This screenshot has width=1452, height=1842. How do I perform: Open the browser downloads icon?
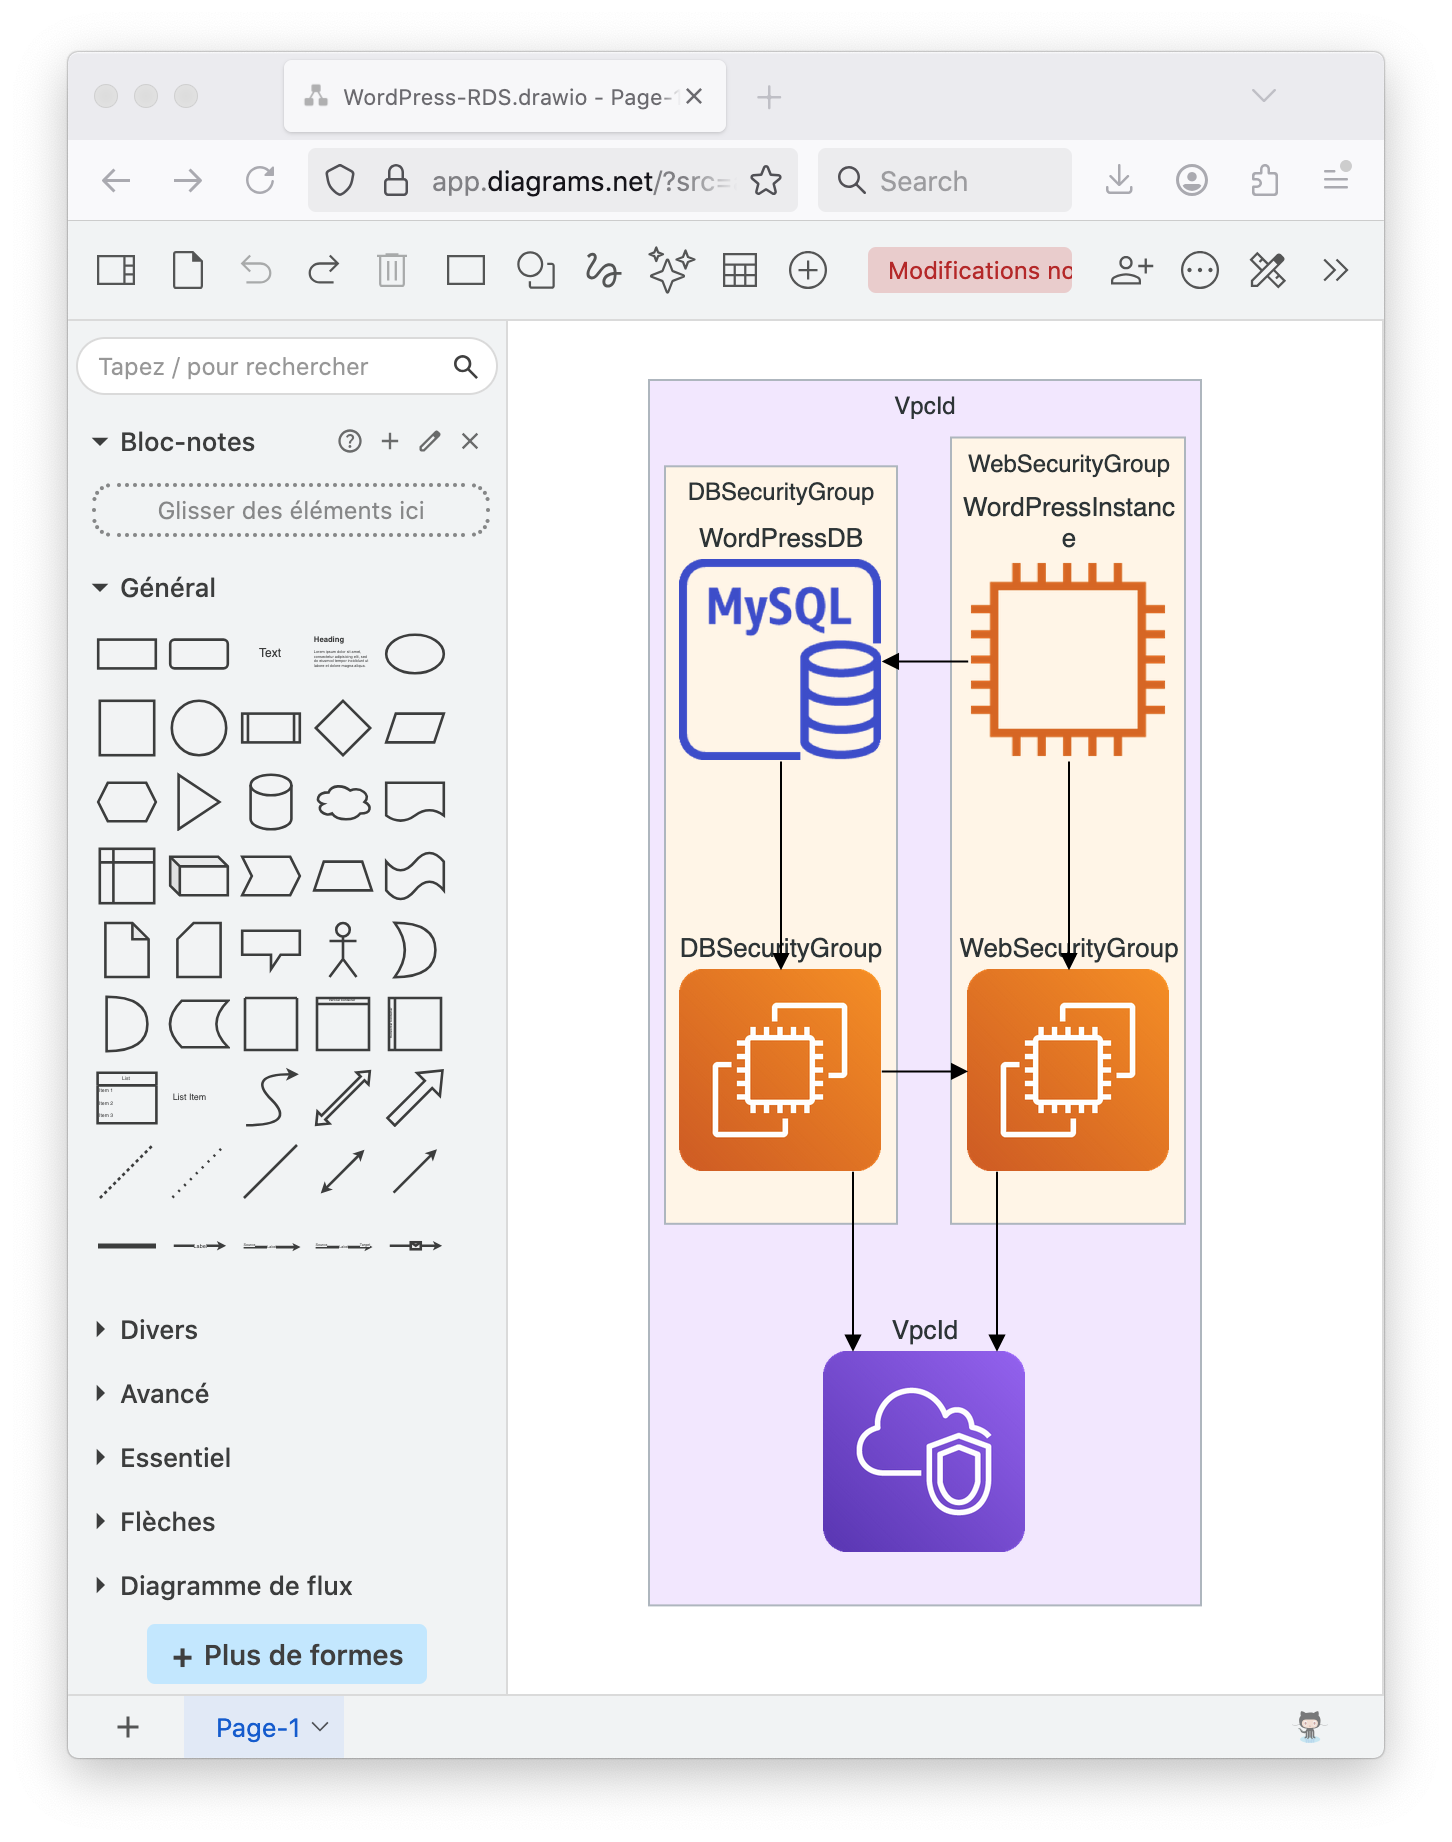point(1120,180)
